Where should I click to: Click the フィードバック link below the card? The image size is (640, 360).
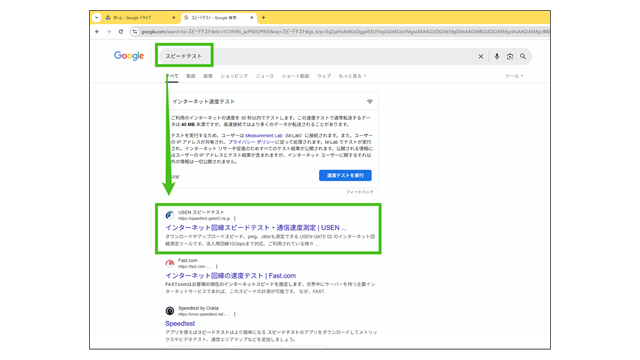tap(360, 192)
